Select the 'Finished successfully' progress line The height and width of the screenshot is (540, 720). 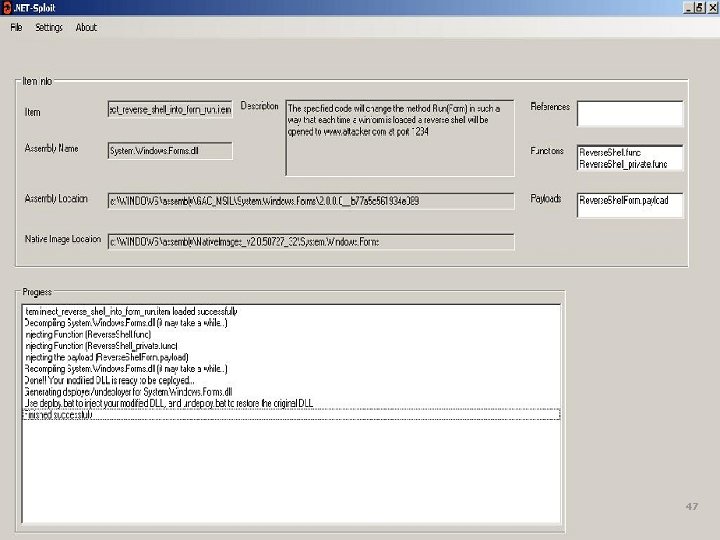click(x=292, y=415)
